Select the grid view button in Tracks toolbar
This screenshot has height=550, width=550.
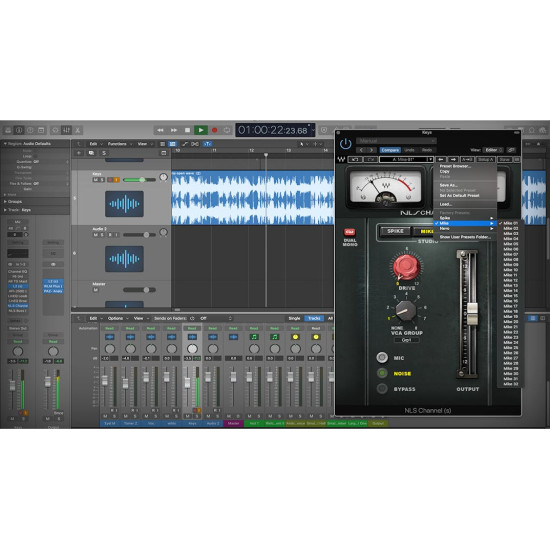[172, 144]
